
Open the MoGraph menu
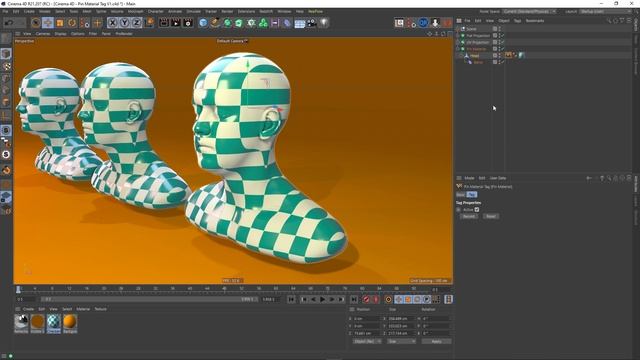136,11
